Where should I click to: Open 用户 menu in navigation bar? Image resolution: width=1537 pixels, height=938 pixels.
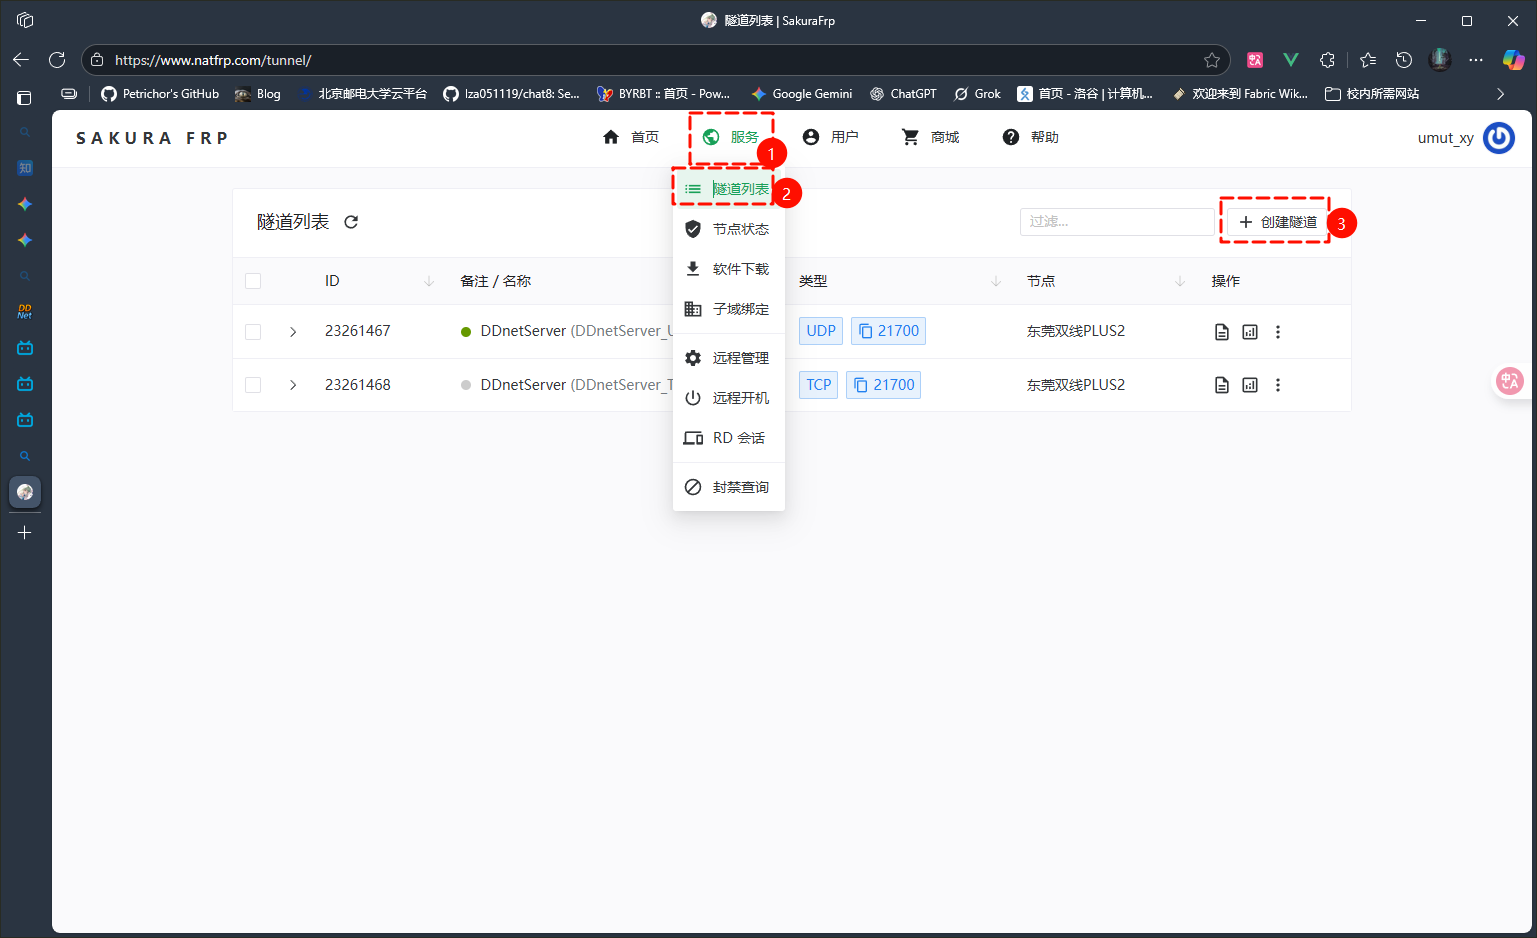pyautogui.click(x=831, y=137)
